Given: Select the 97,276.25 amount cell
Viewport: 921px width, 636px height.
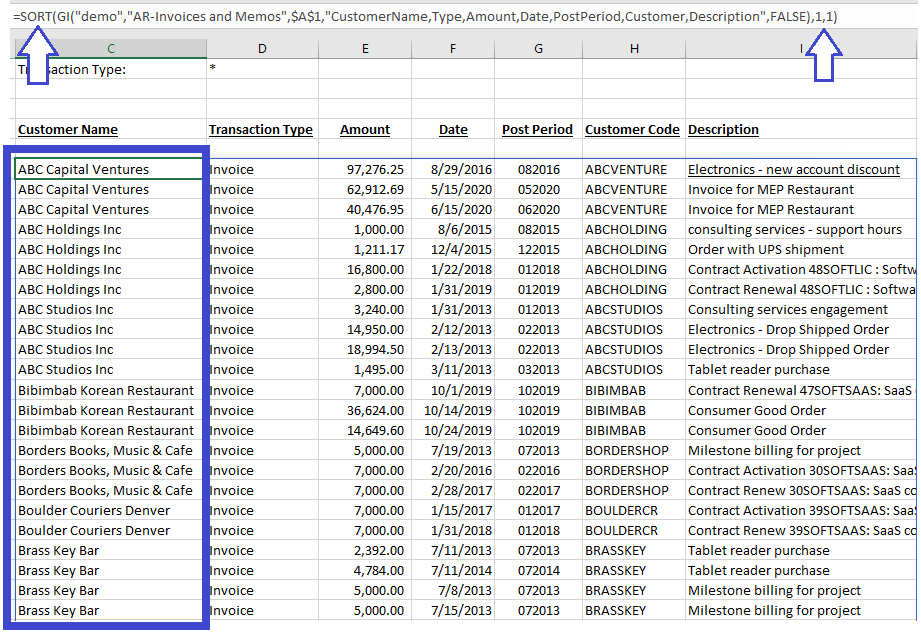Looking at the screenshot, I should point(365,170).
